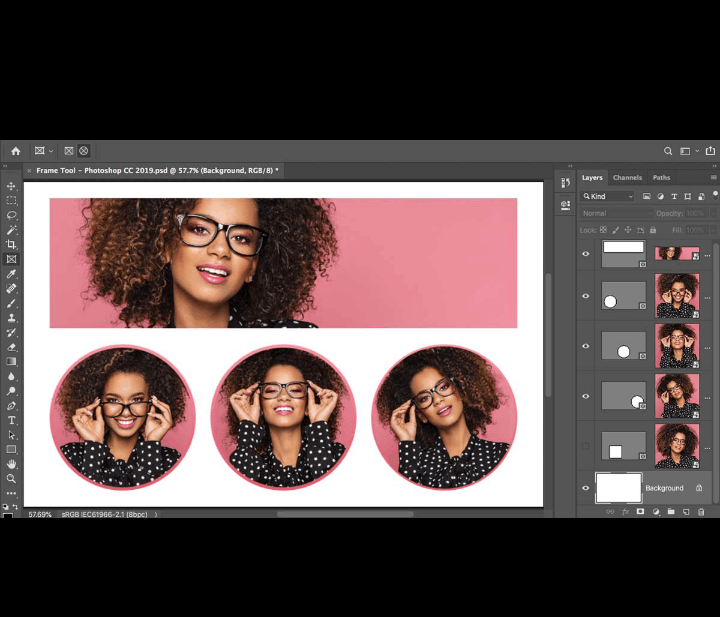Select the Lasso tool
The height and width of the screenshot is (617, 720).
point(11,215)
